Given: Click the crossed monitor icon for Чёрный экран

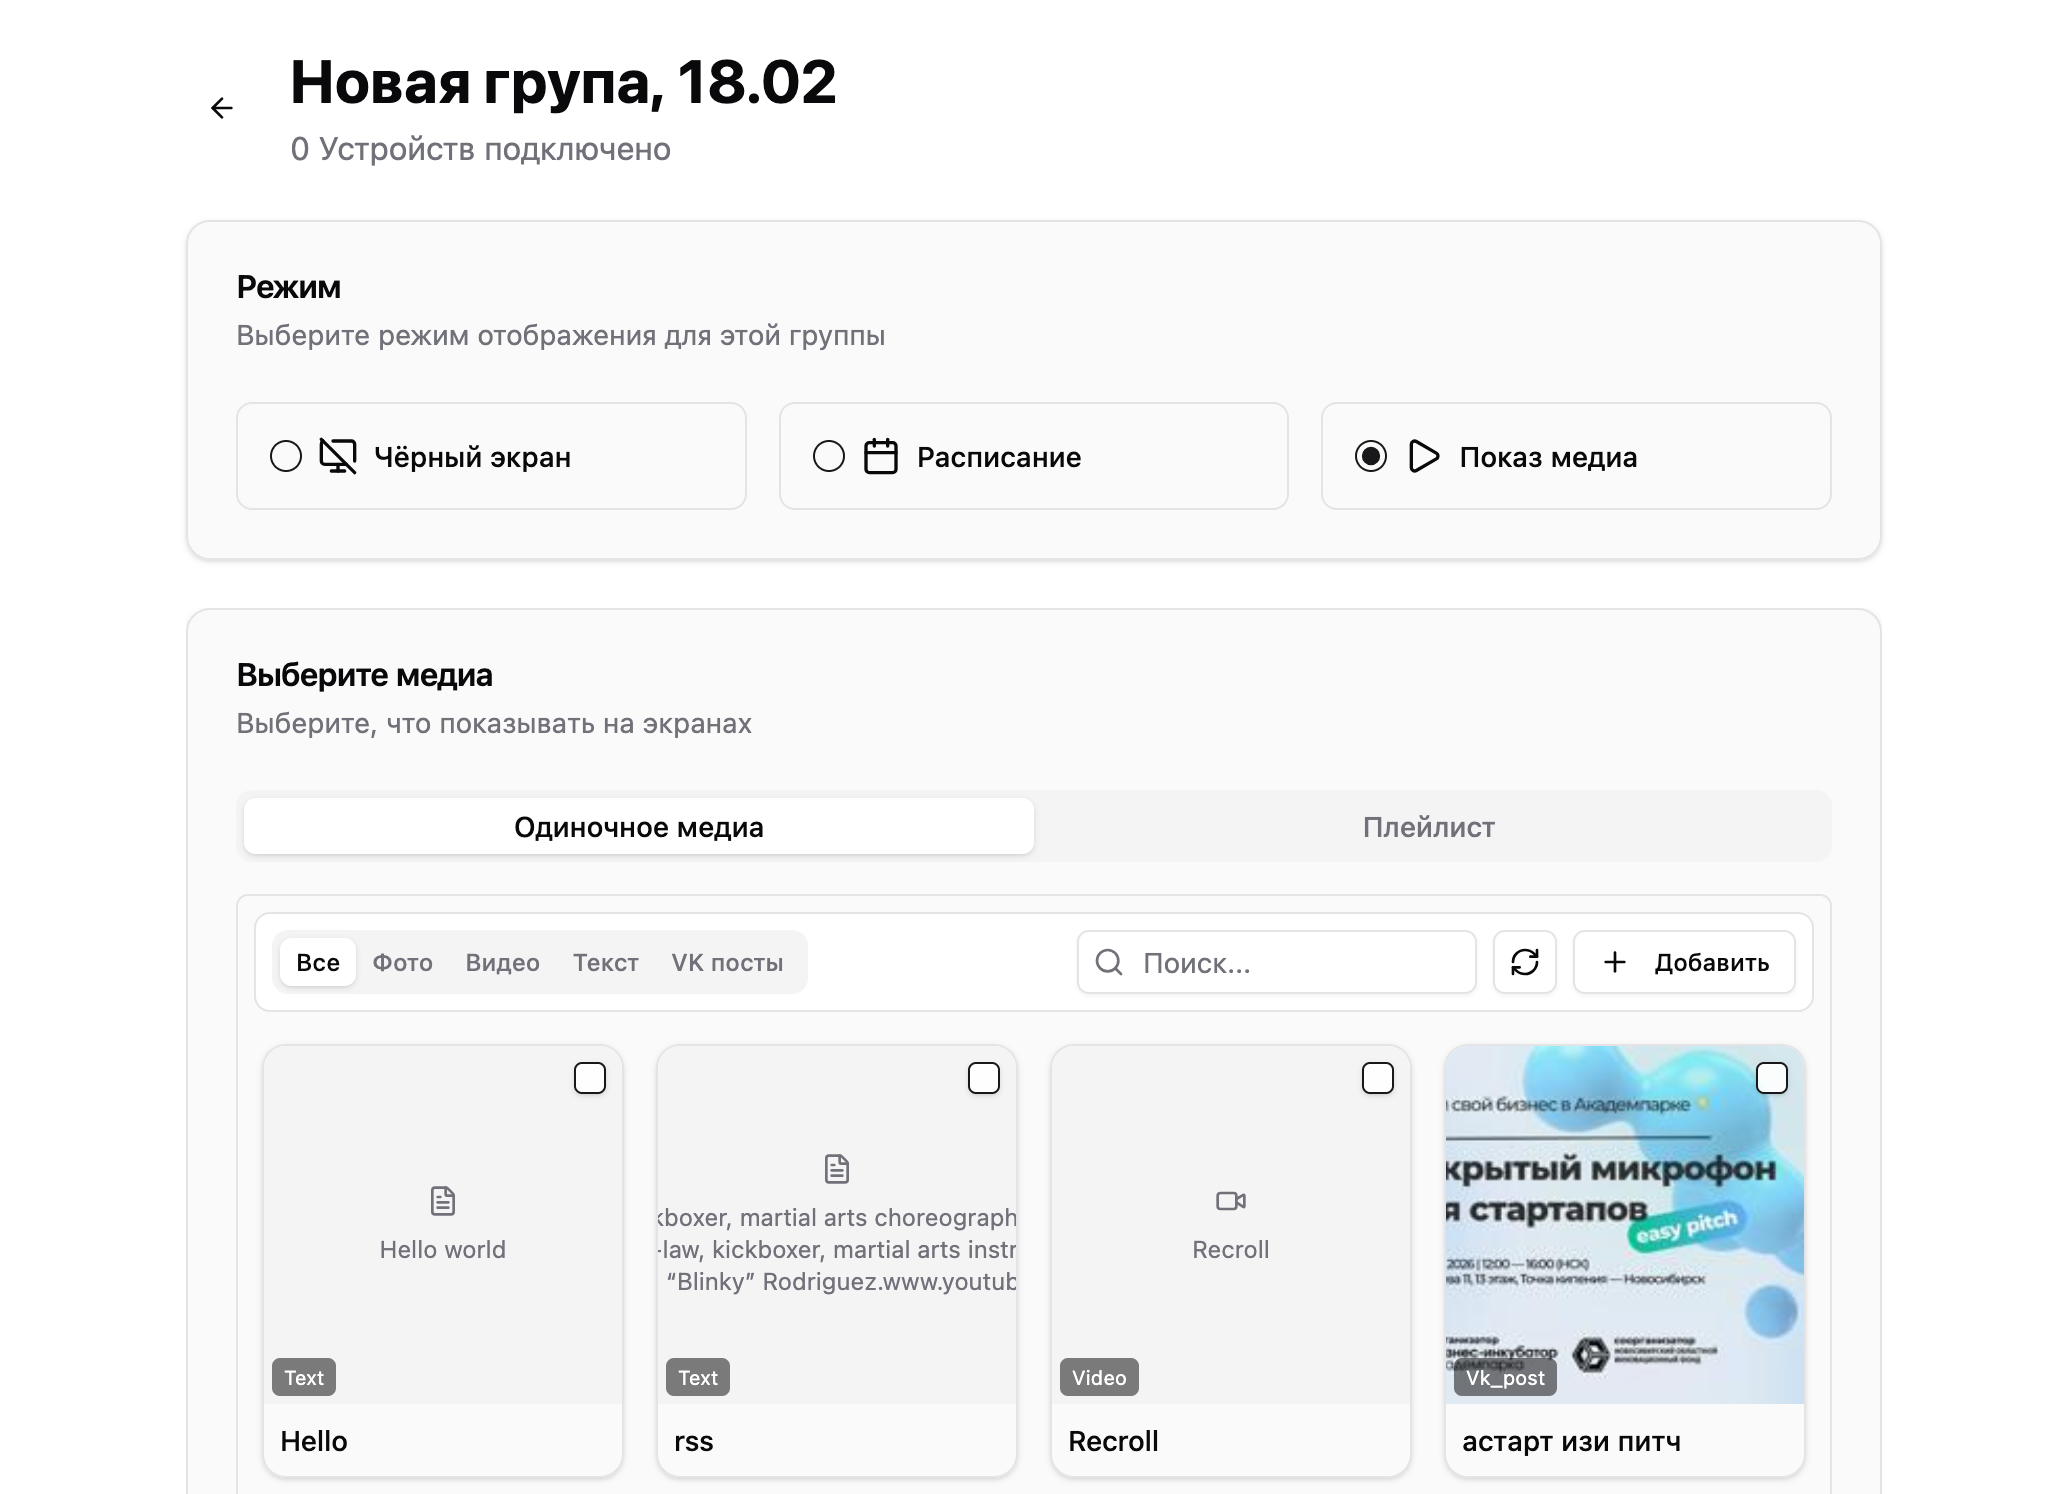Looking at the screenshot, I should (338, 457).
